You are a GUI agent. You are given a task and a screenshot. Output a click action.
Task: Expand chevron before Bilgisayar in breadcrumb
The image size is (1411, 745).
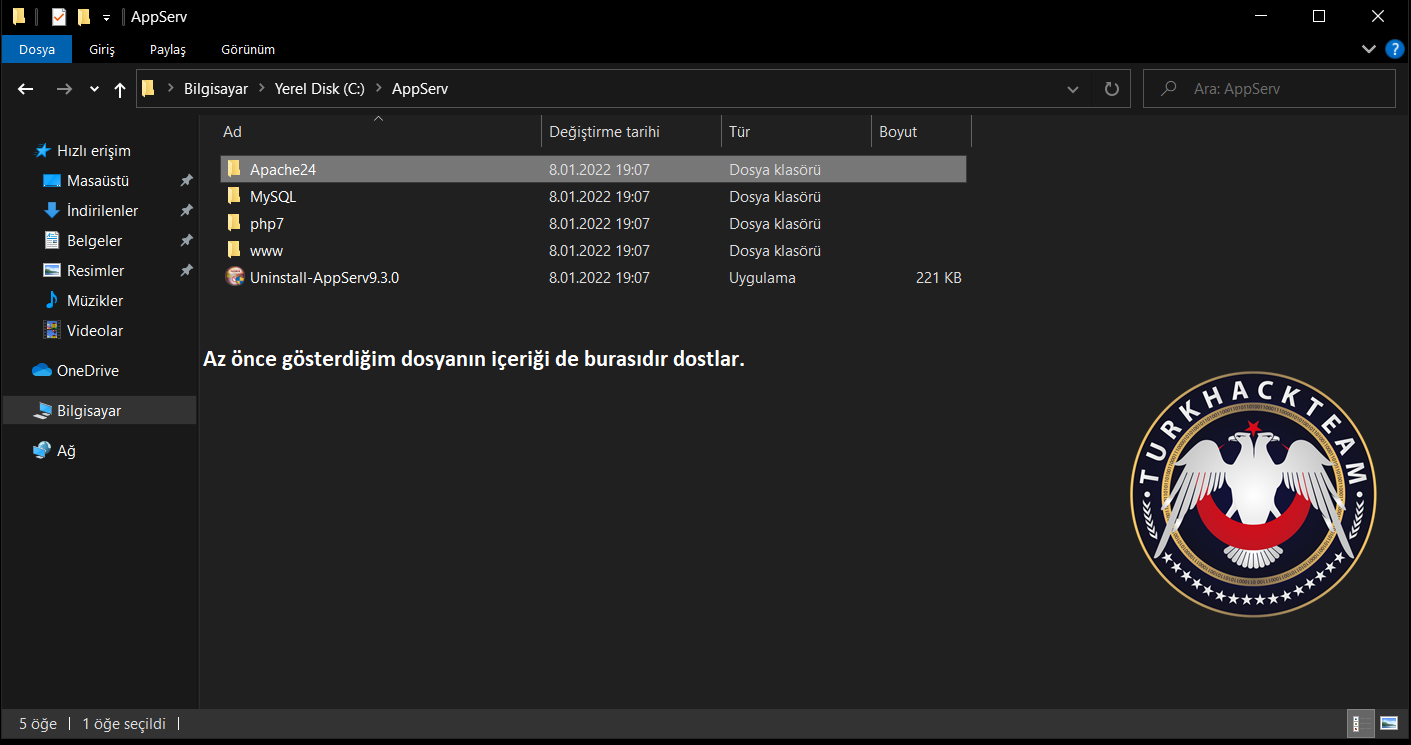point(171,89)
